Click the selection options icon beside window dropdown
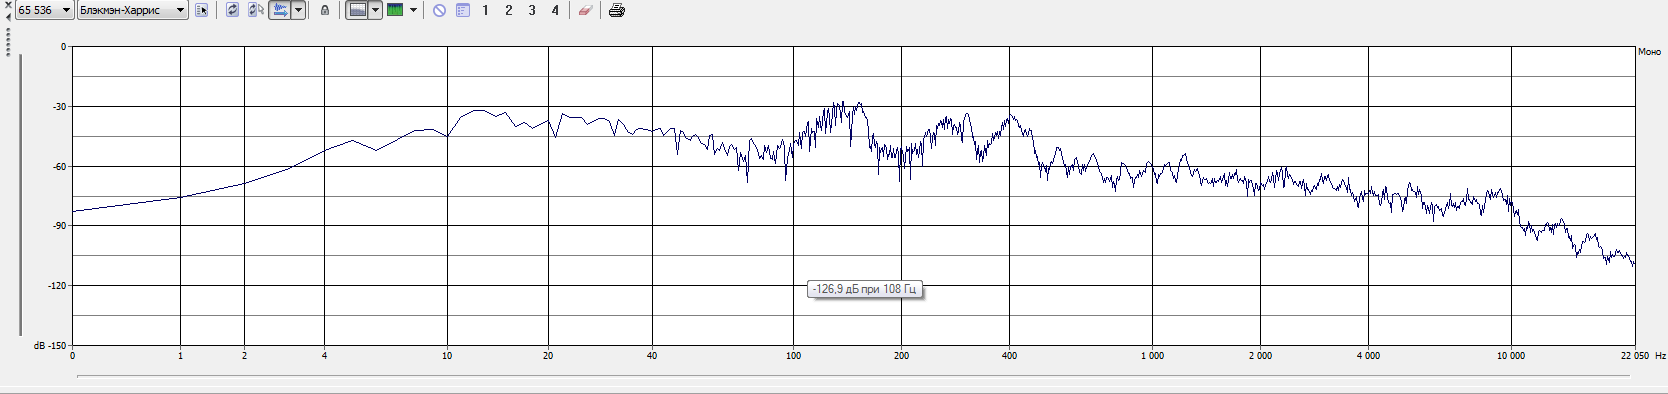The height and width of the screenshot is (394, 1668). (202, 10)
